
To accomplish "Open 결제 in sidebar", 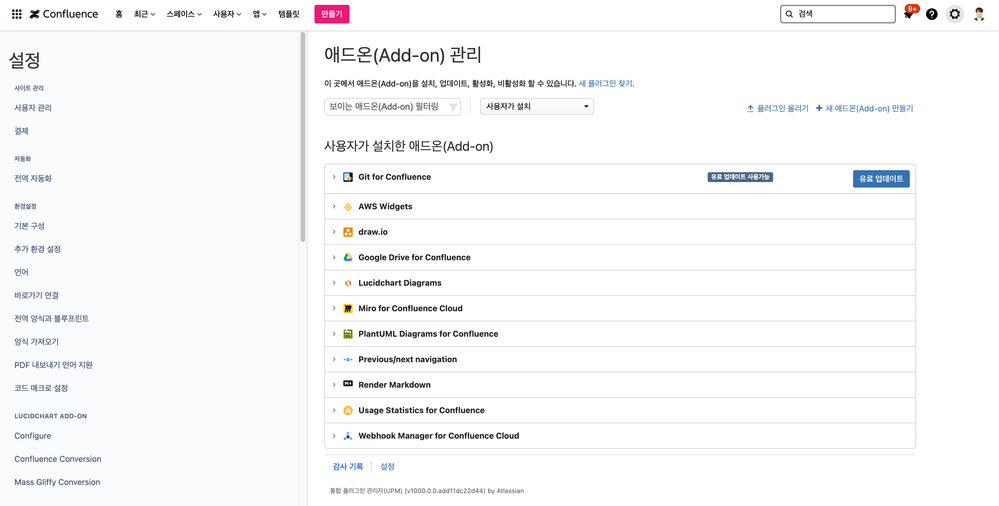I will coord(22,131).
